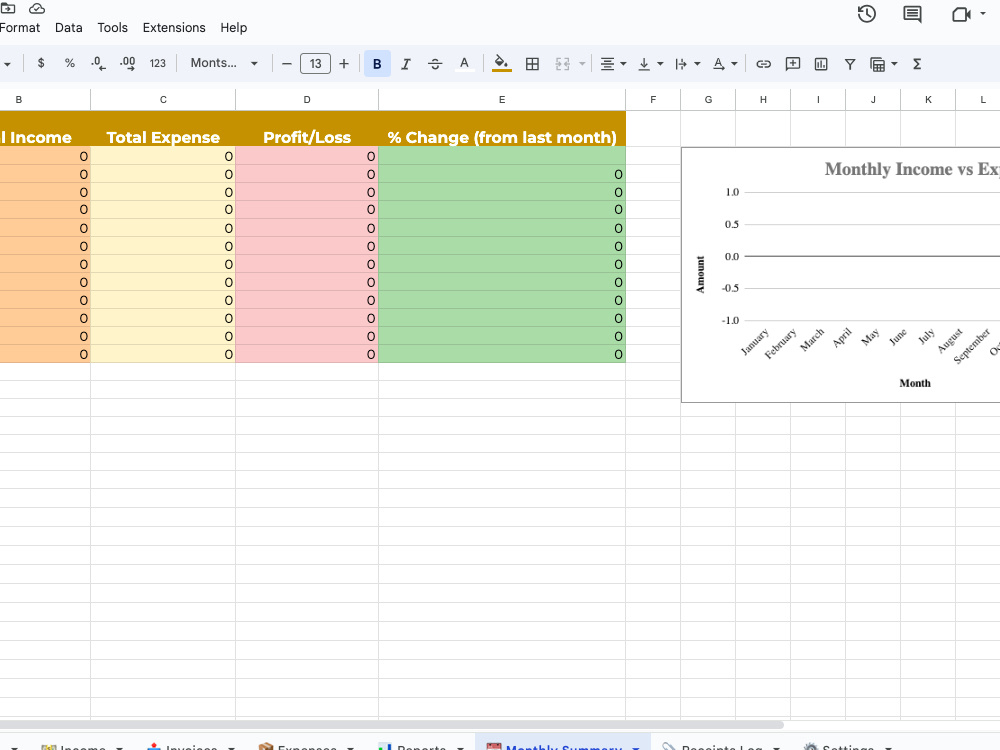The height and width of the screenshot is (750, 1000).
Task: Click the cloud document status icon
Action: click(x=37, y=8)
